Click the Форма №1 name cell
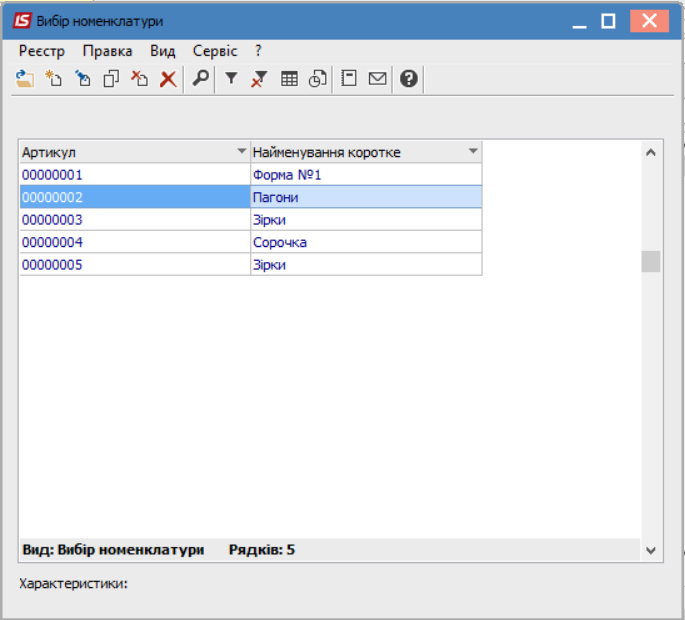 (x=366, y=175)
